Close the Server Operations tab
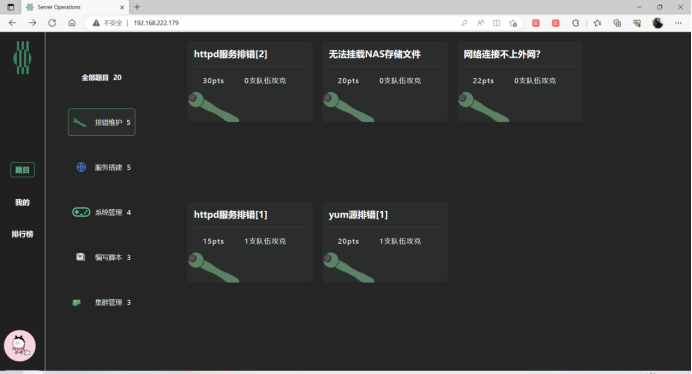The width and height of the screenshot is (692, 374). click(x=122, y=7)
